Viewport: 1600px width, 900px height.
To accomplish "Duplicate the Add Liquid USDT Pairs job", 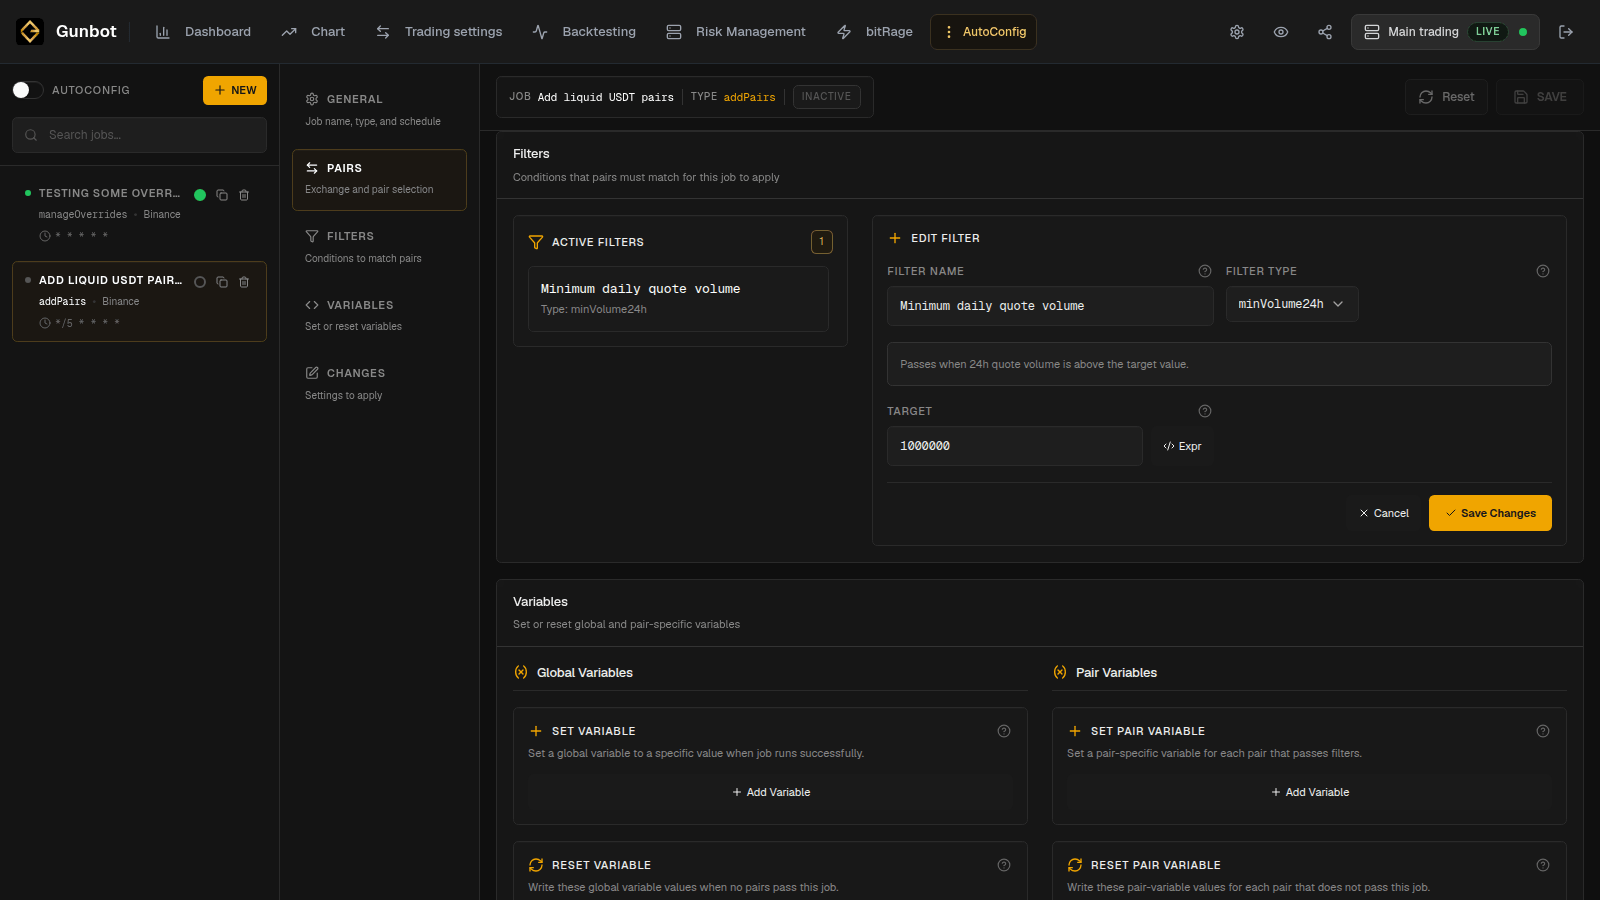I will click(222, 282).
